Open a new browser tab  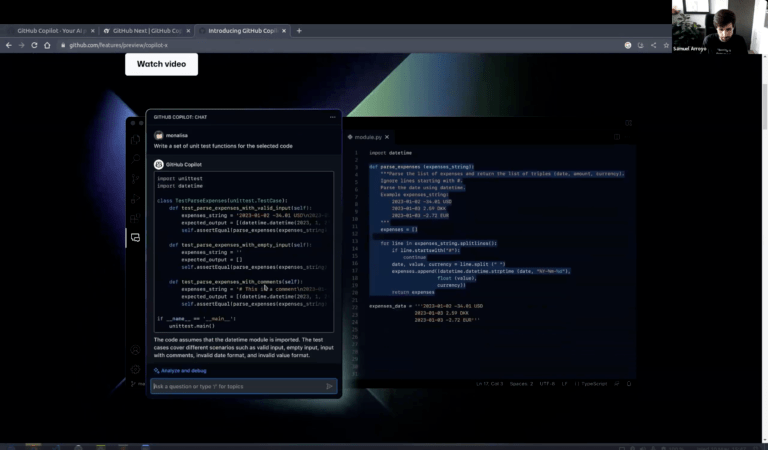299,31
